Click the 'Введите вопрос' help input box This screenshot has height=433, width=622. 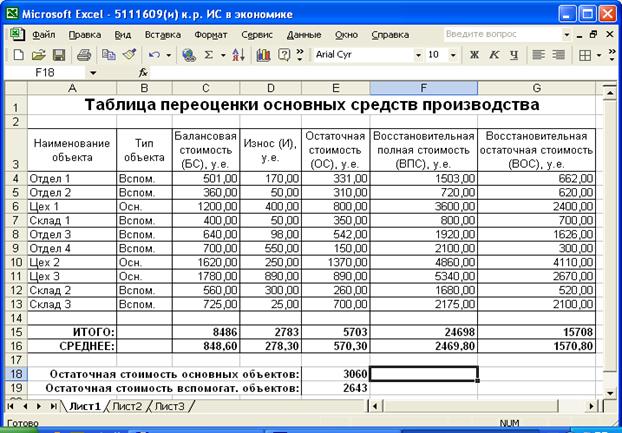pyautogui.click(x=503, y=35)
